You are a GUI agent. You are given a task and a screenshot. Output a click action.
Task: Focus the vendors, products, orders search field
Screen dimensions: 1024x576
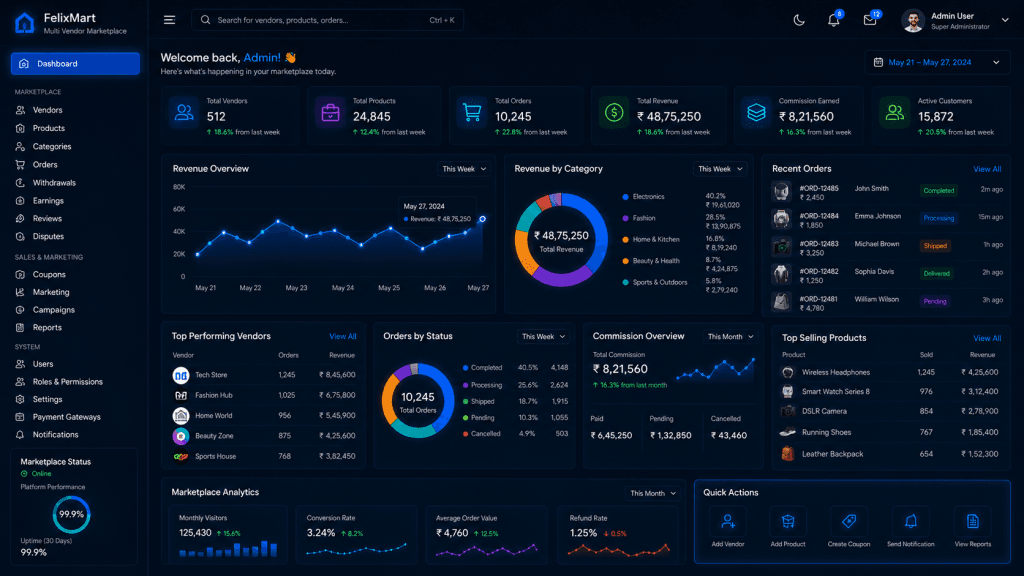327,20
